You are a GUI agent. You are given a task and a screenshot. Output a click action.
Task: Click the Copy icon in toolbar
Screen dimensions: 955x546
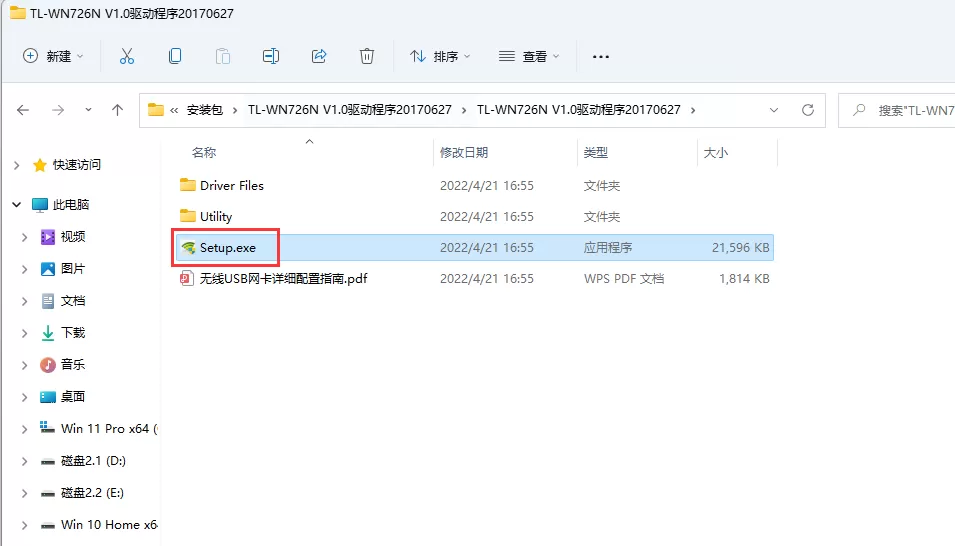tap(175, 56)
